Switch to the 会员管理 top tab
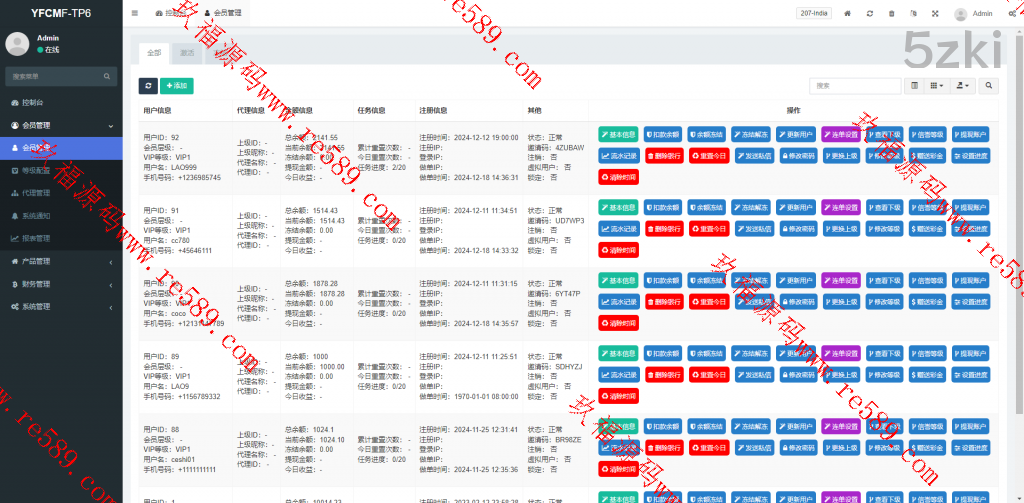Image resolution: width=1024 pixels, height=503 pixels. coord(223,13)
